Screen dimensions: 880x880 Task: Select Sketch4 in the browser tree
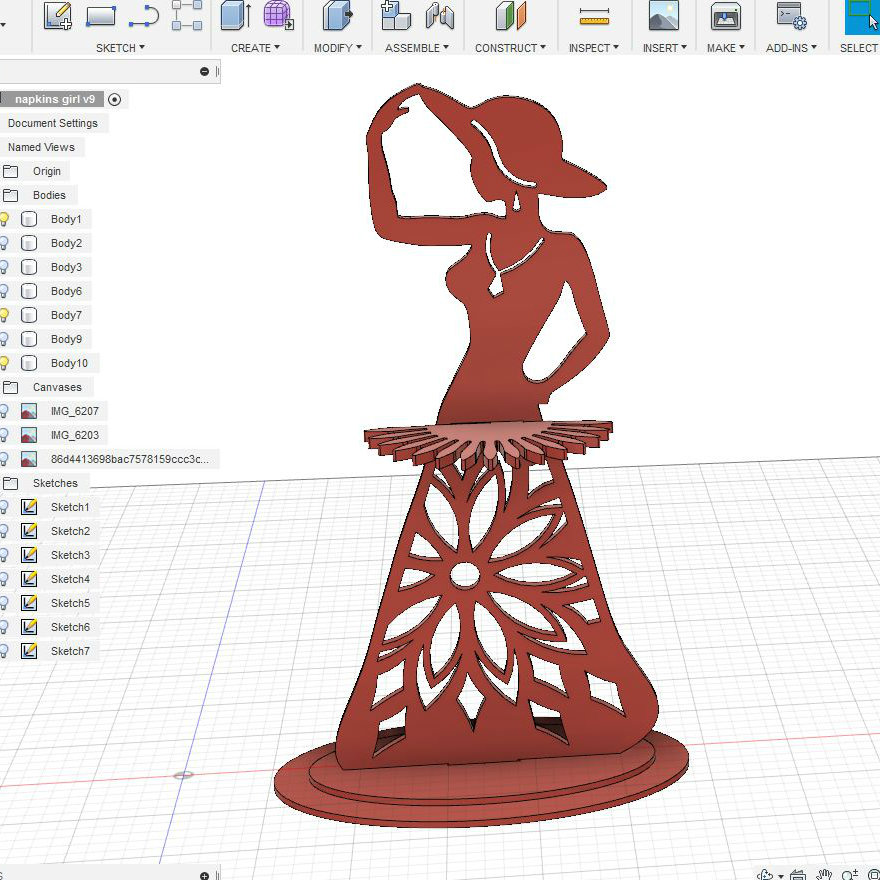tap(70, 579)
